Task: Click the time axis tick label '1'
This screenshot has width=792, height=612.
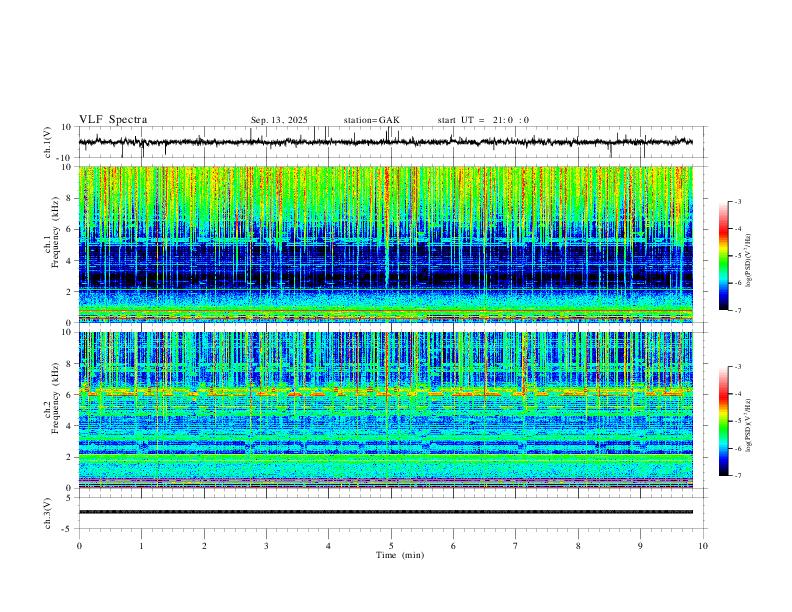Action: (141, 546)
